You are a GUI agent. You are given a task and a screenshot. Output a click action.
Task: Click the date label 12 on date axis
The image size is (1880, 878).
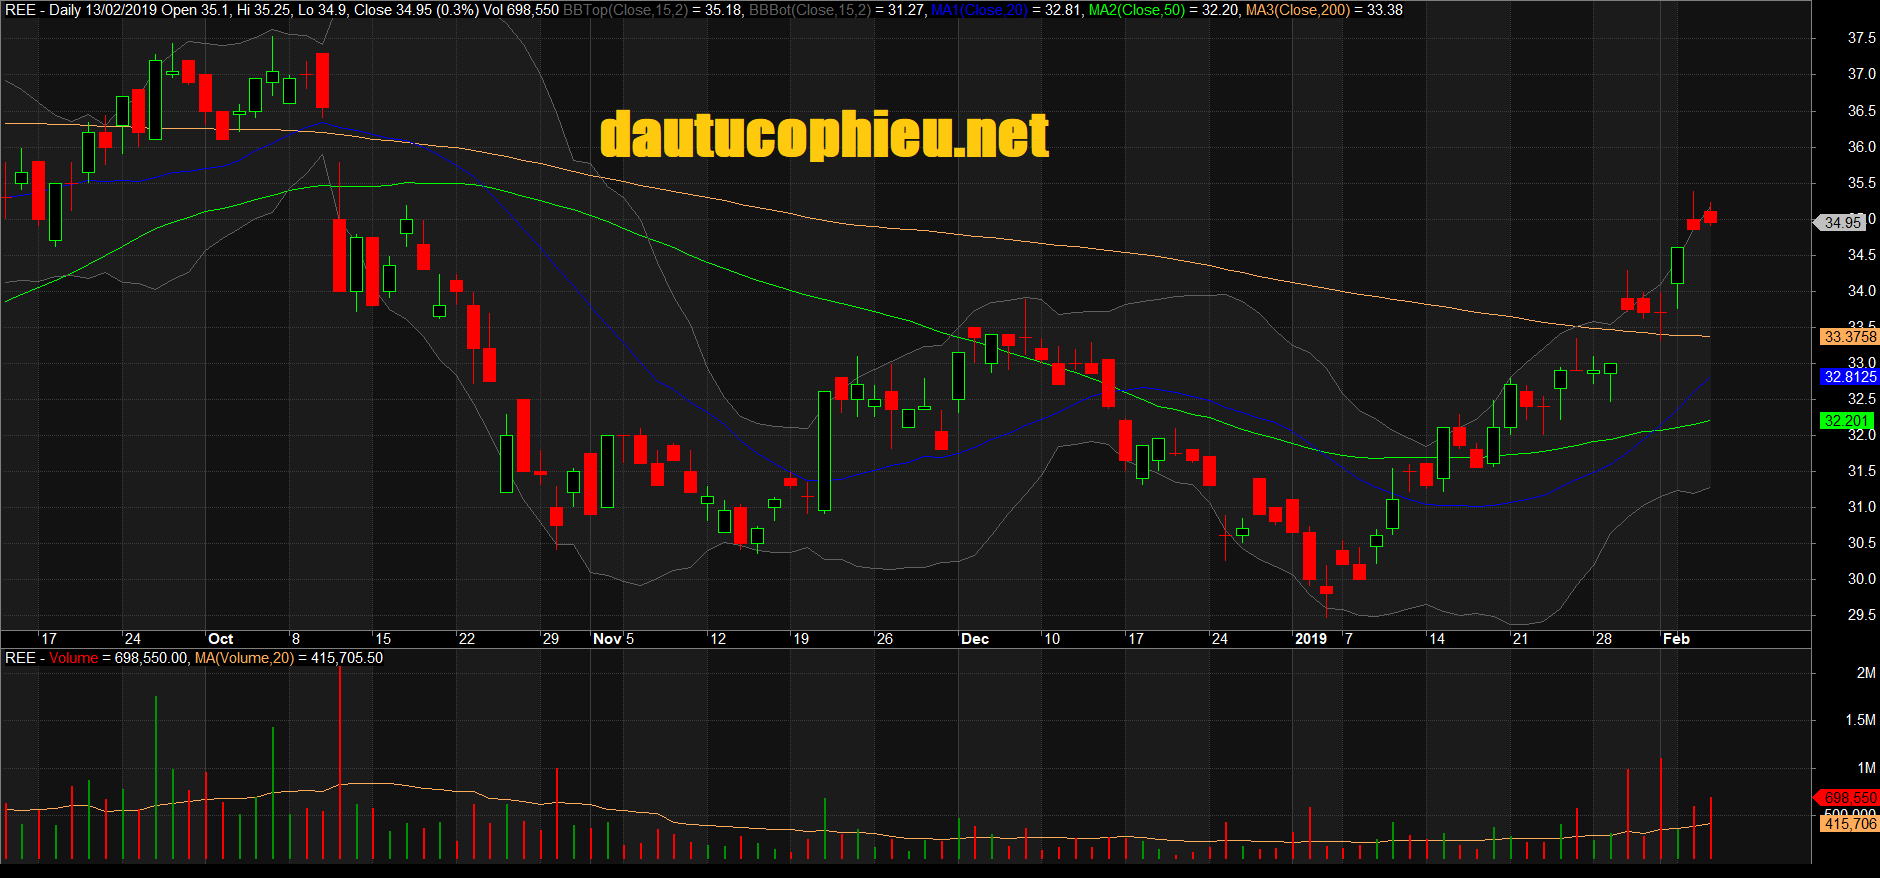point(717,639)
